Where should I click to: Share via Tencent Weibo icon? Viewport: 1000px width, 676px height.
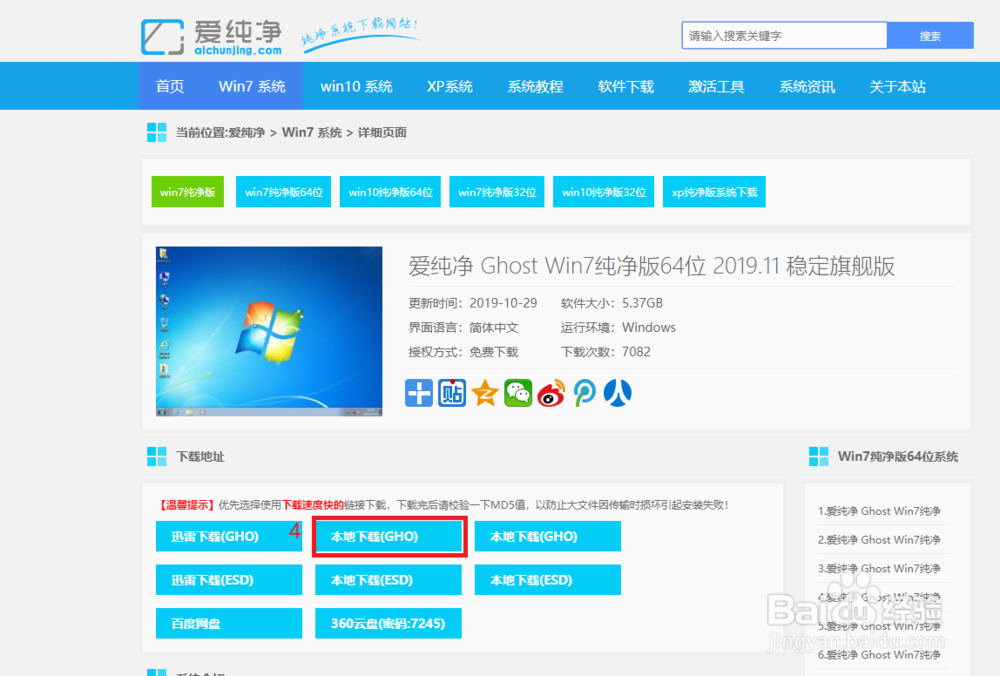[585, 393]
